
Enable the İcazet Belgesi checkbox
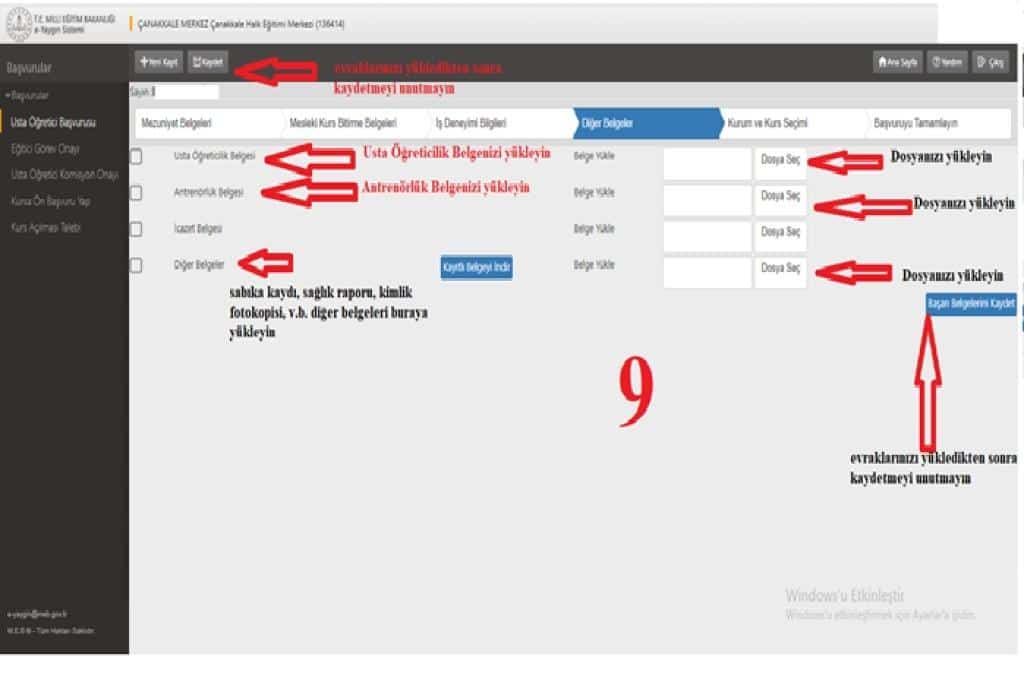coord(136,229)
